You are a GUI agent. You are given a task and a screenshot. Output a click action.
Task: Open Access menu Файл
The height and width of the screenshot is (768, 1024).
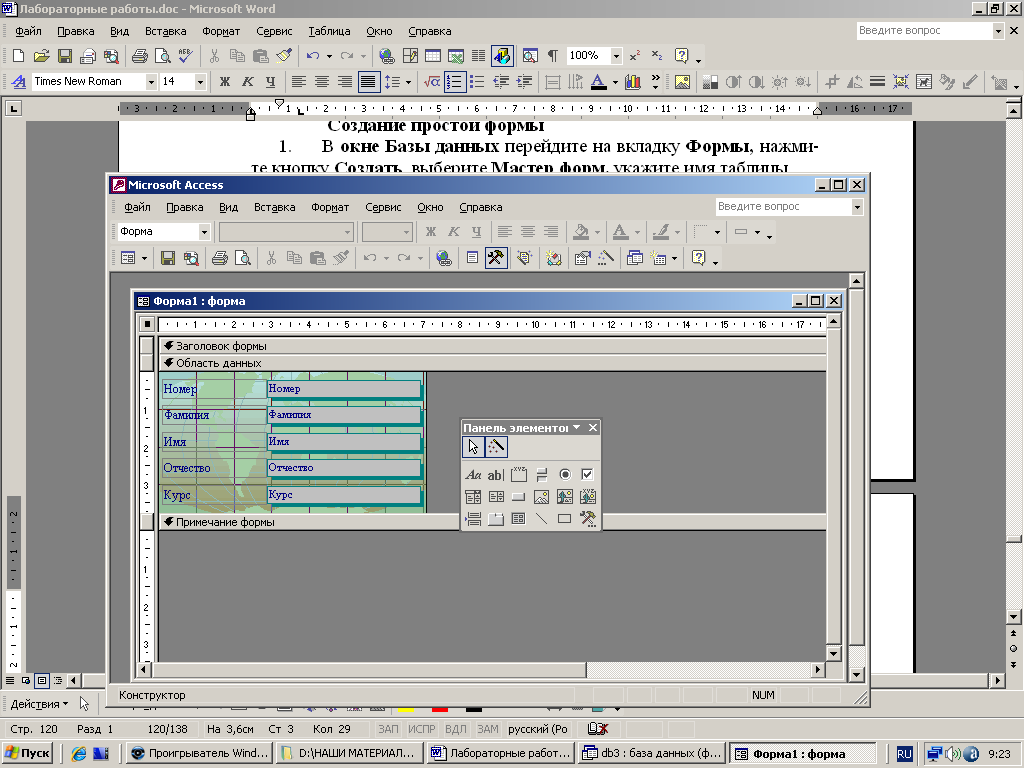137,207
